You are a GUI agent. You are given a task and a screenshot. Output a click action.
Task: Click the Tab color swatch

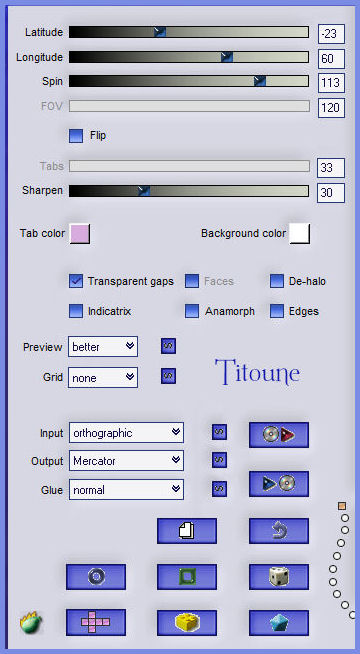(x=80, y=234)
